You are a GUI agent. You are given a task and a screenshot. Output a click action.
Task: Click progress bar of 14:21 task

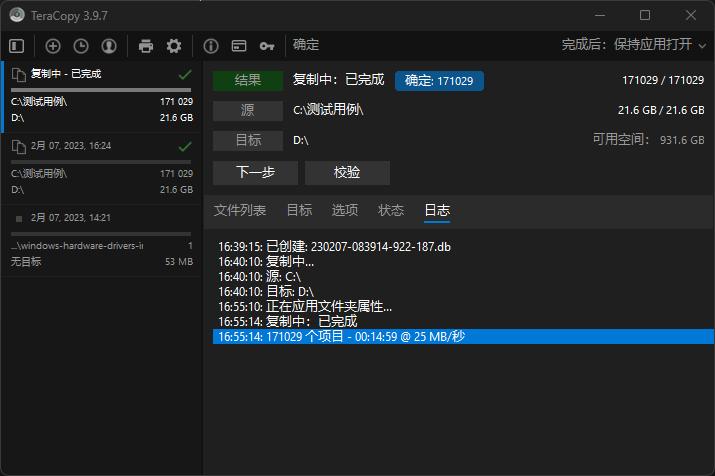click(x=101, y=234)
